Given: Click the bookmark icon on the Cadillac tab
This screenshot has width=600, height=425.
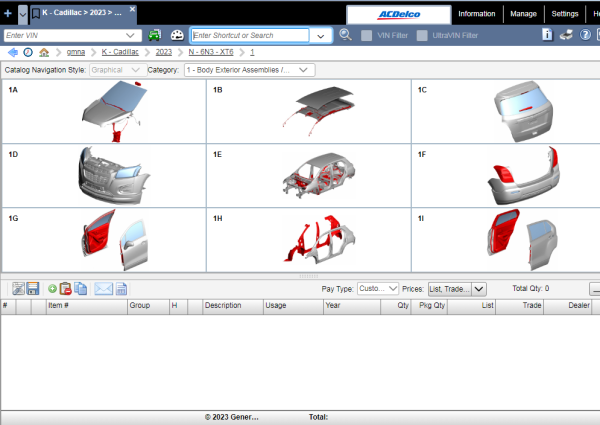Looking at the screenshot, I should coord(36,14).
